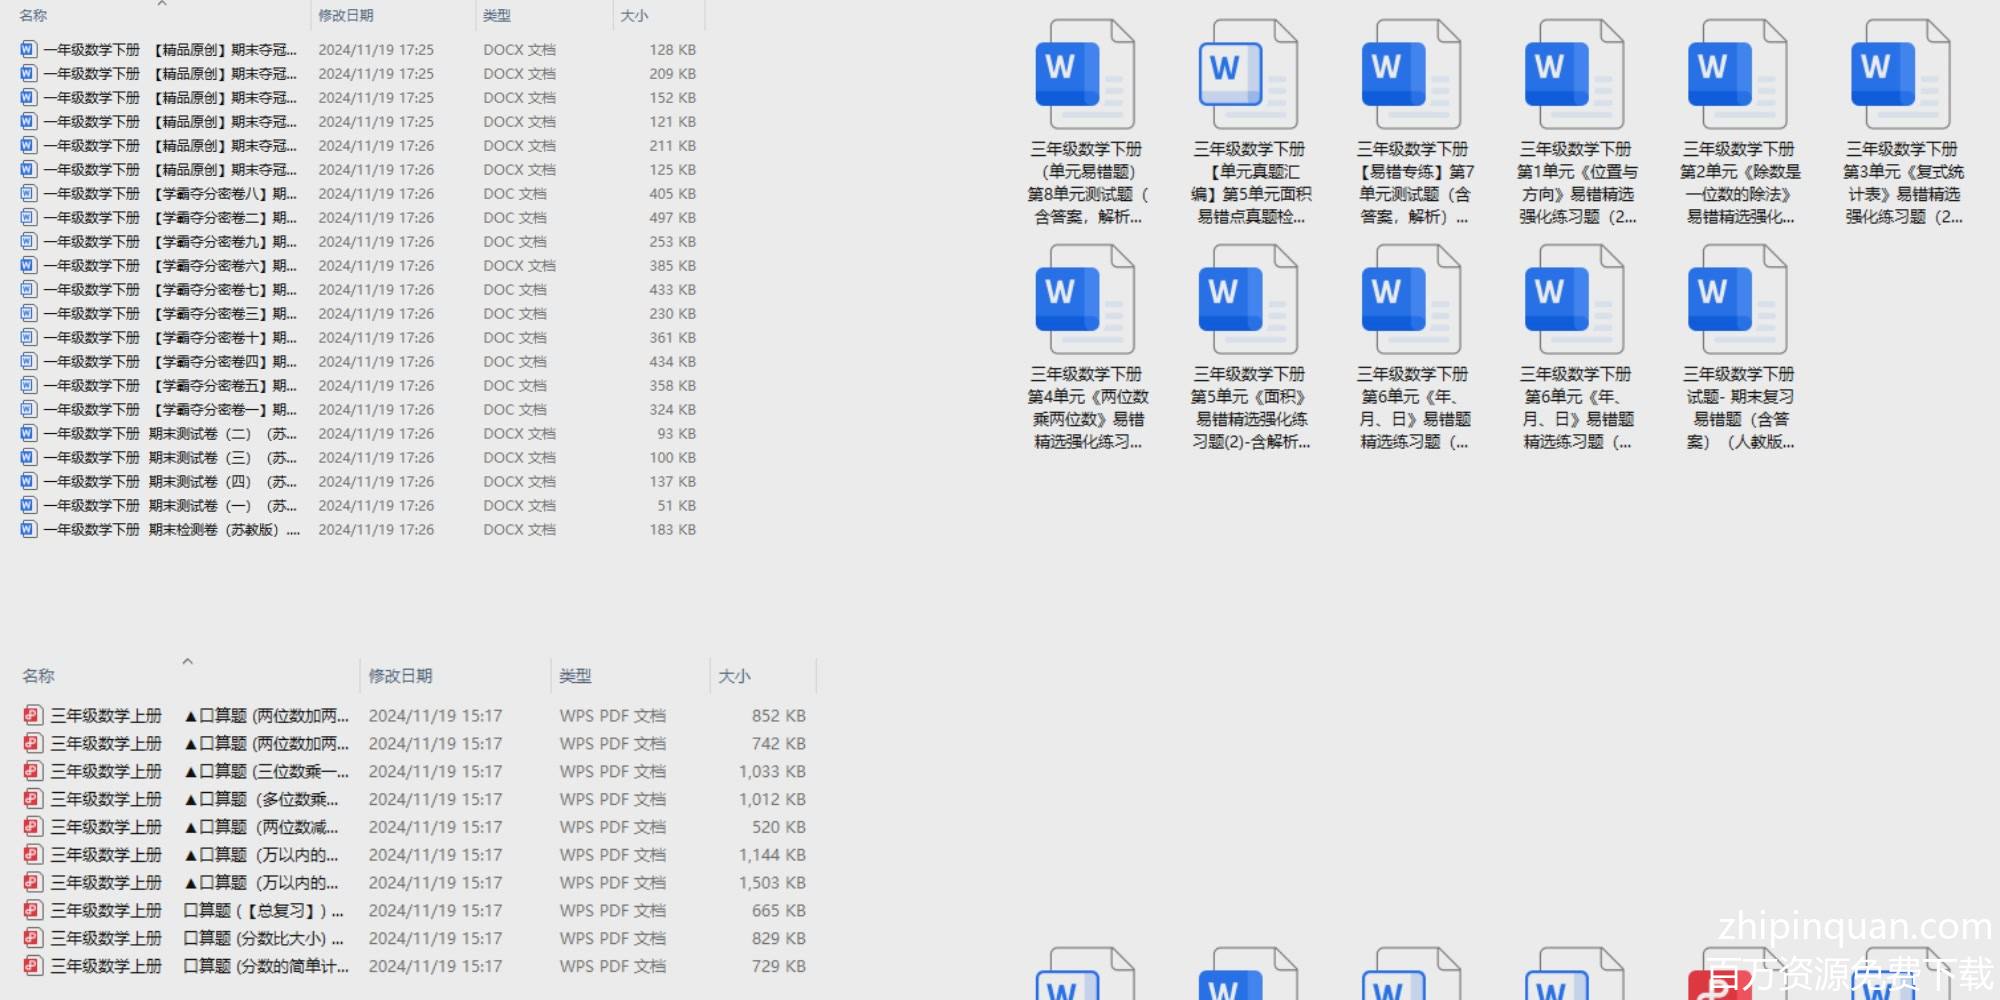Open the 【易错专练】第7单元测试题 Word icon

pos(1411,75)
